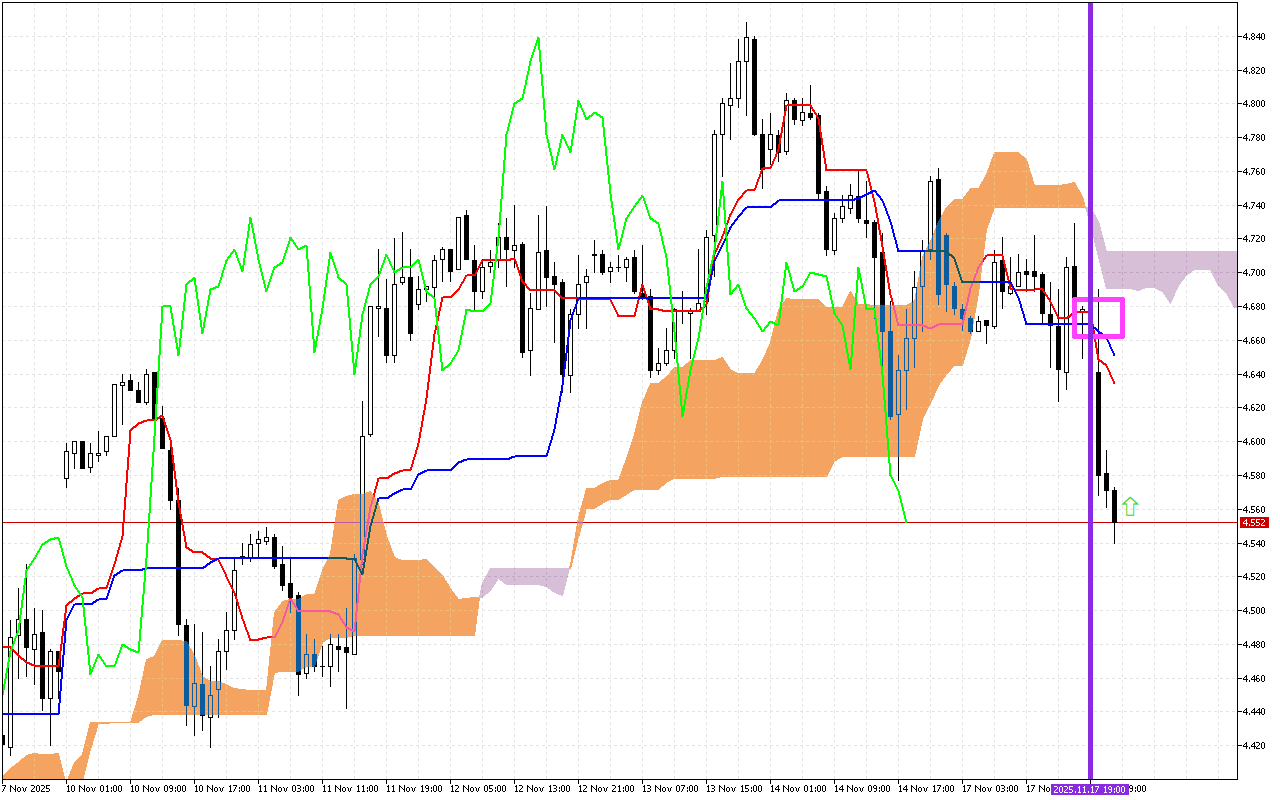Viewport: 1280px width, 800px height.
Task: Click the 14 Nov 09:00 time axis label
Action: point(860,789)
